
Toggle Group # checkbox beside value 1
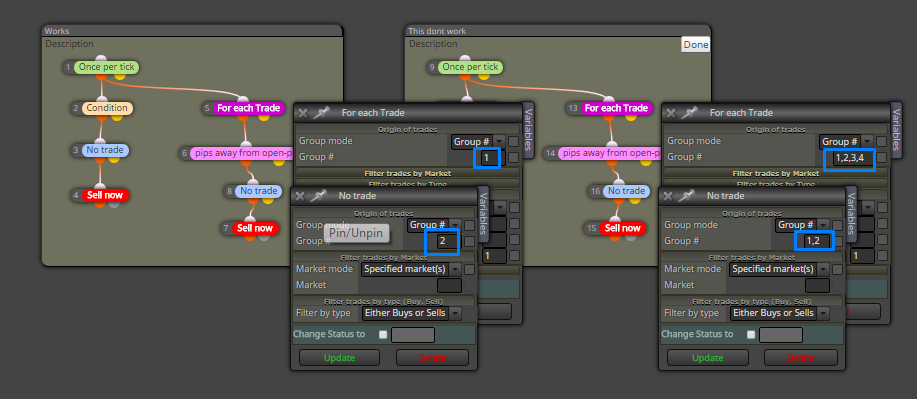point(513,157)
